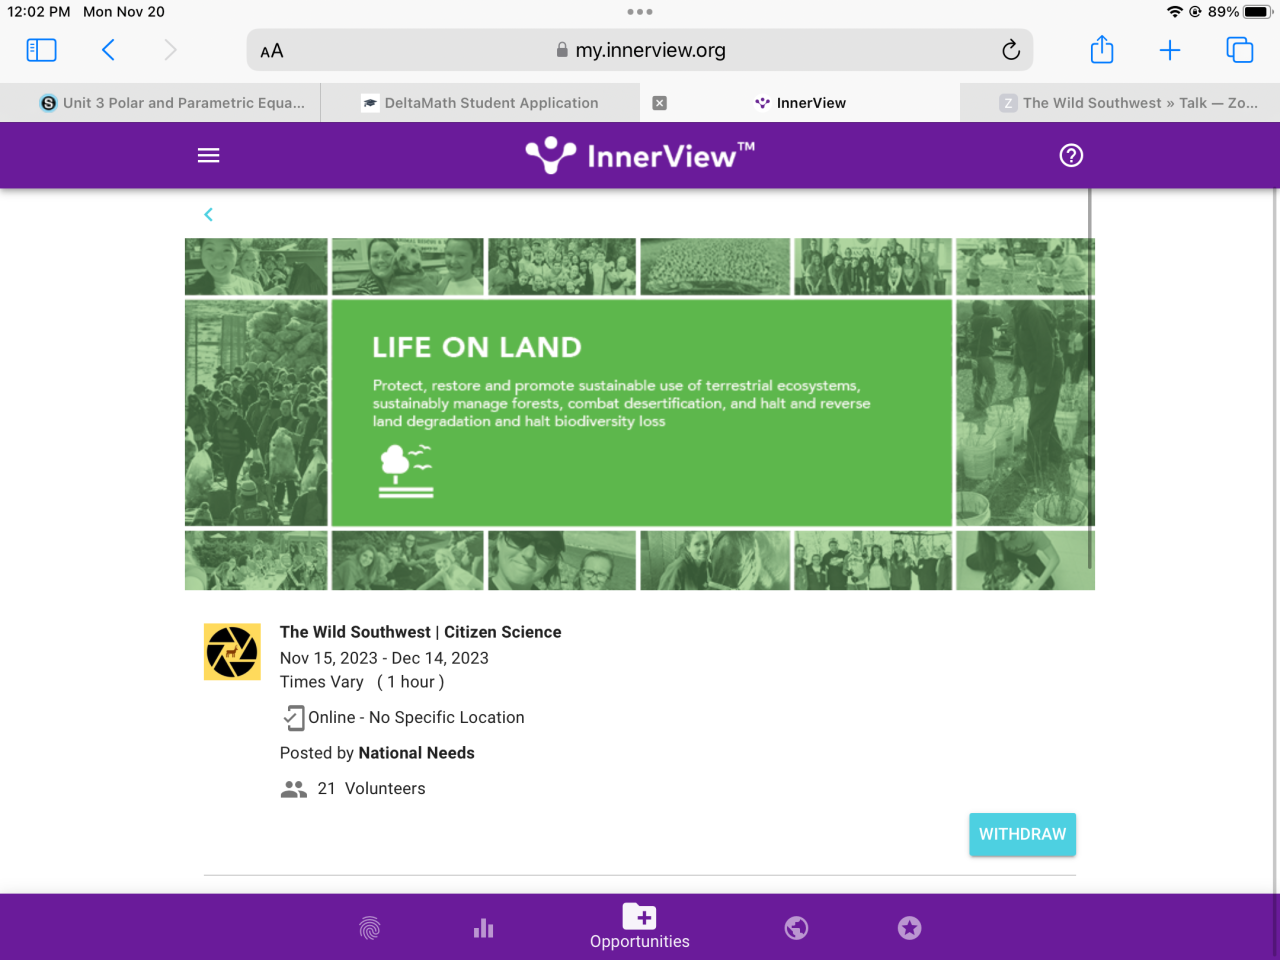Switch to DeltaMath Student Application tab
Viewport: 1280px width, 960px height.
click(480, 103)
